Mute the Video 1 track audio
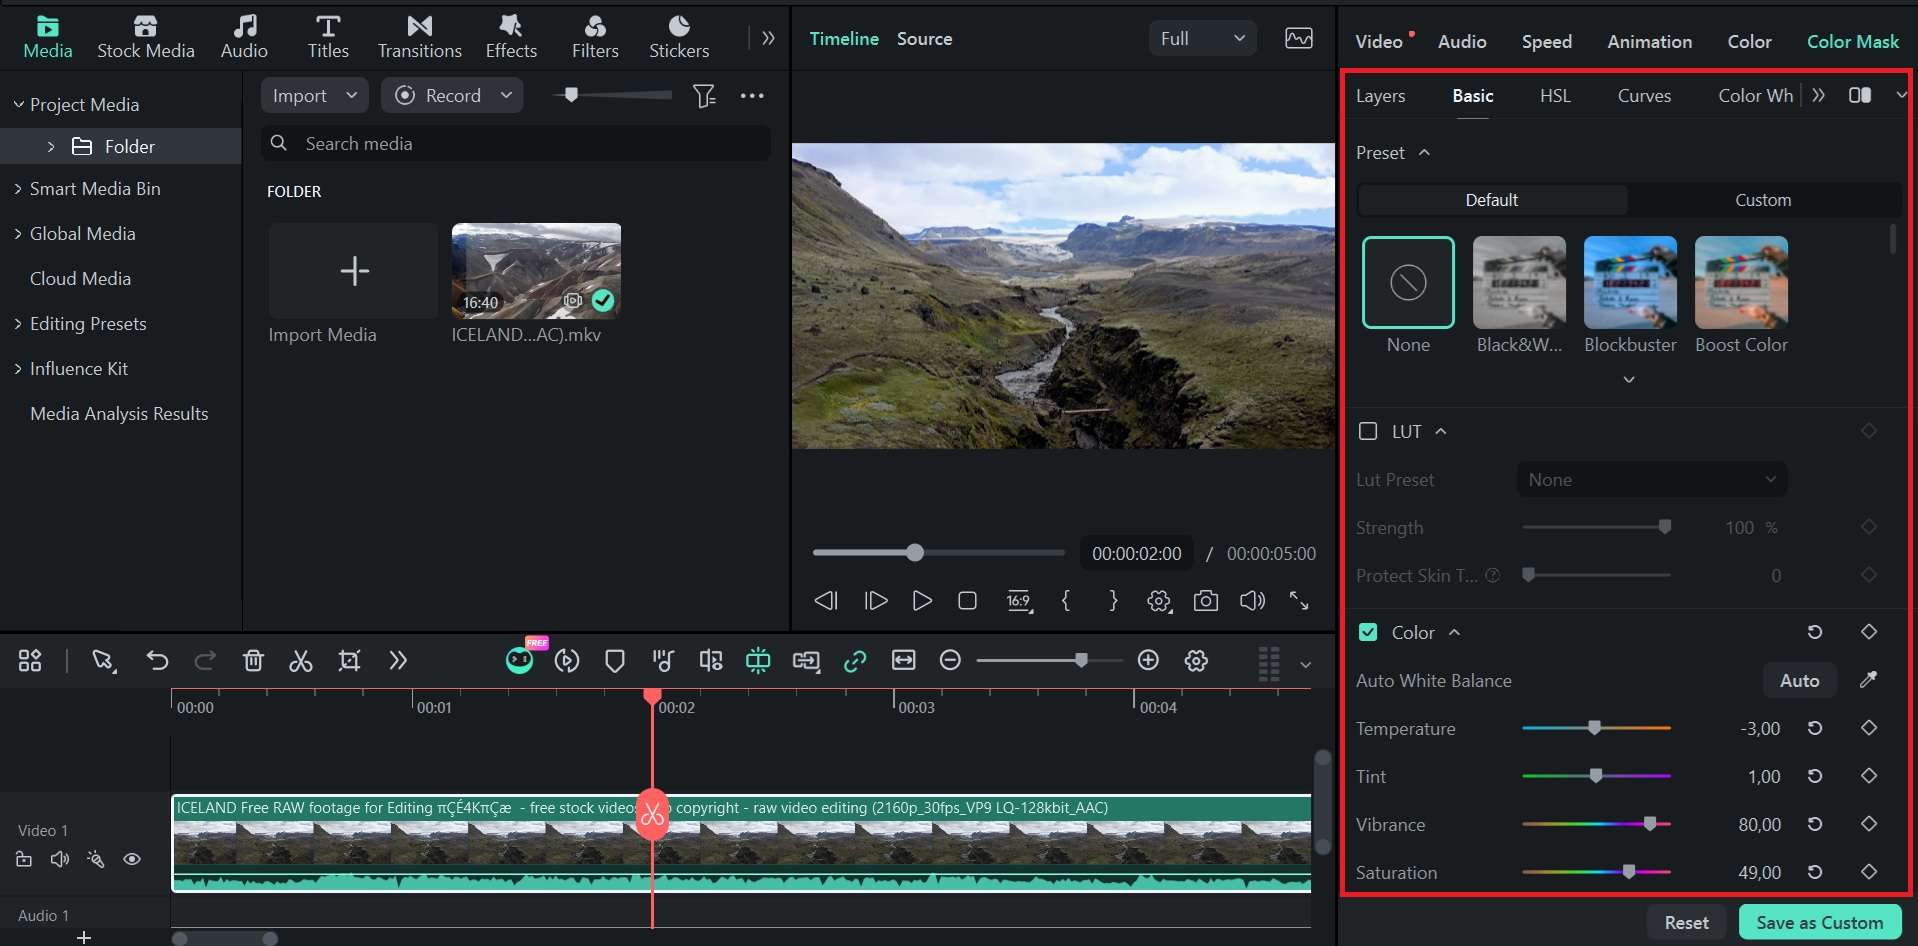Viewport: 1918px width, 946px height. click(60, 859)
